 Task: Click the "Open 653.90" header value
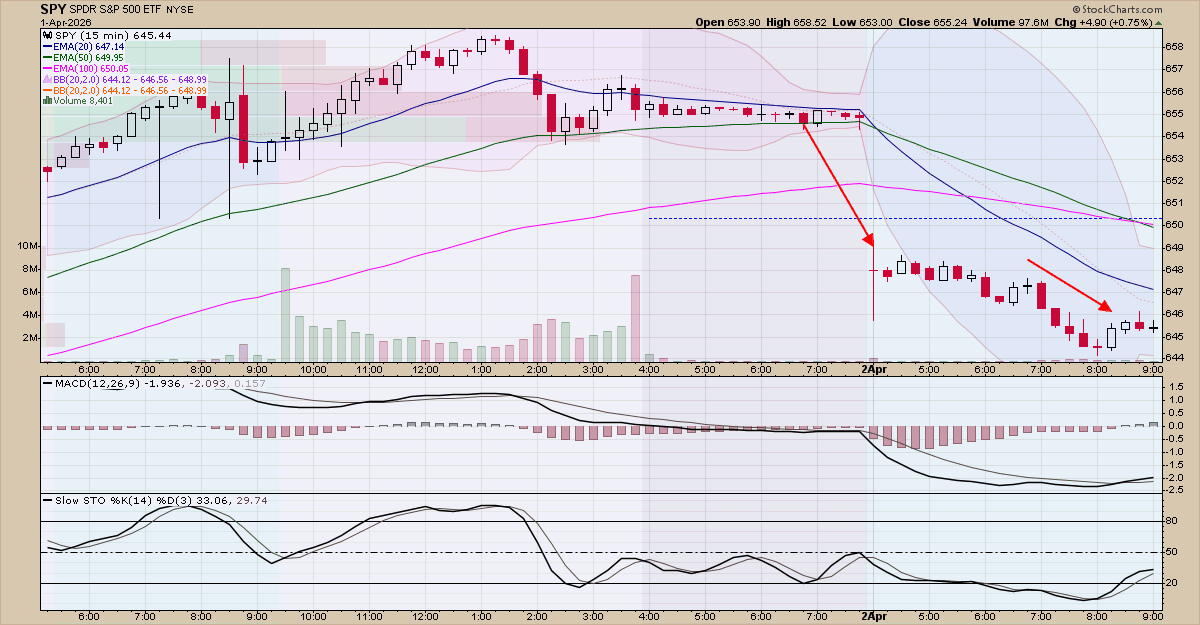726,22
